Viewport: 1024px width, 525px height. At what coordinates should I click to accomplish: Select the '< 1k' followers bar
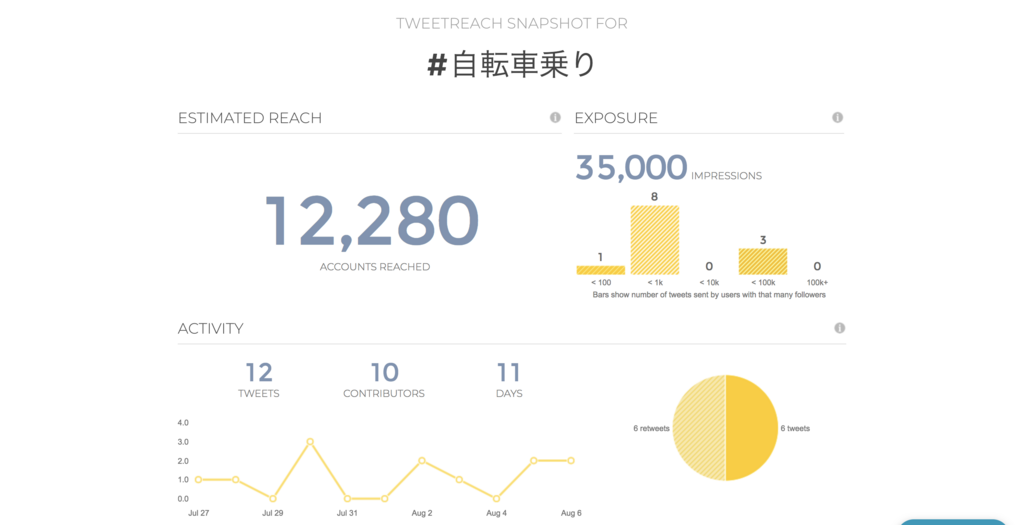pos(654,240)
